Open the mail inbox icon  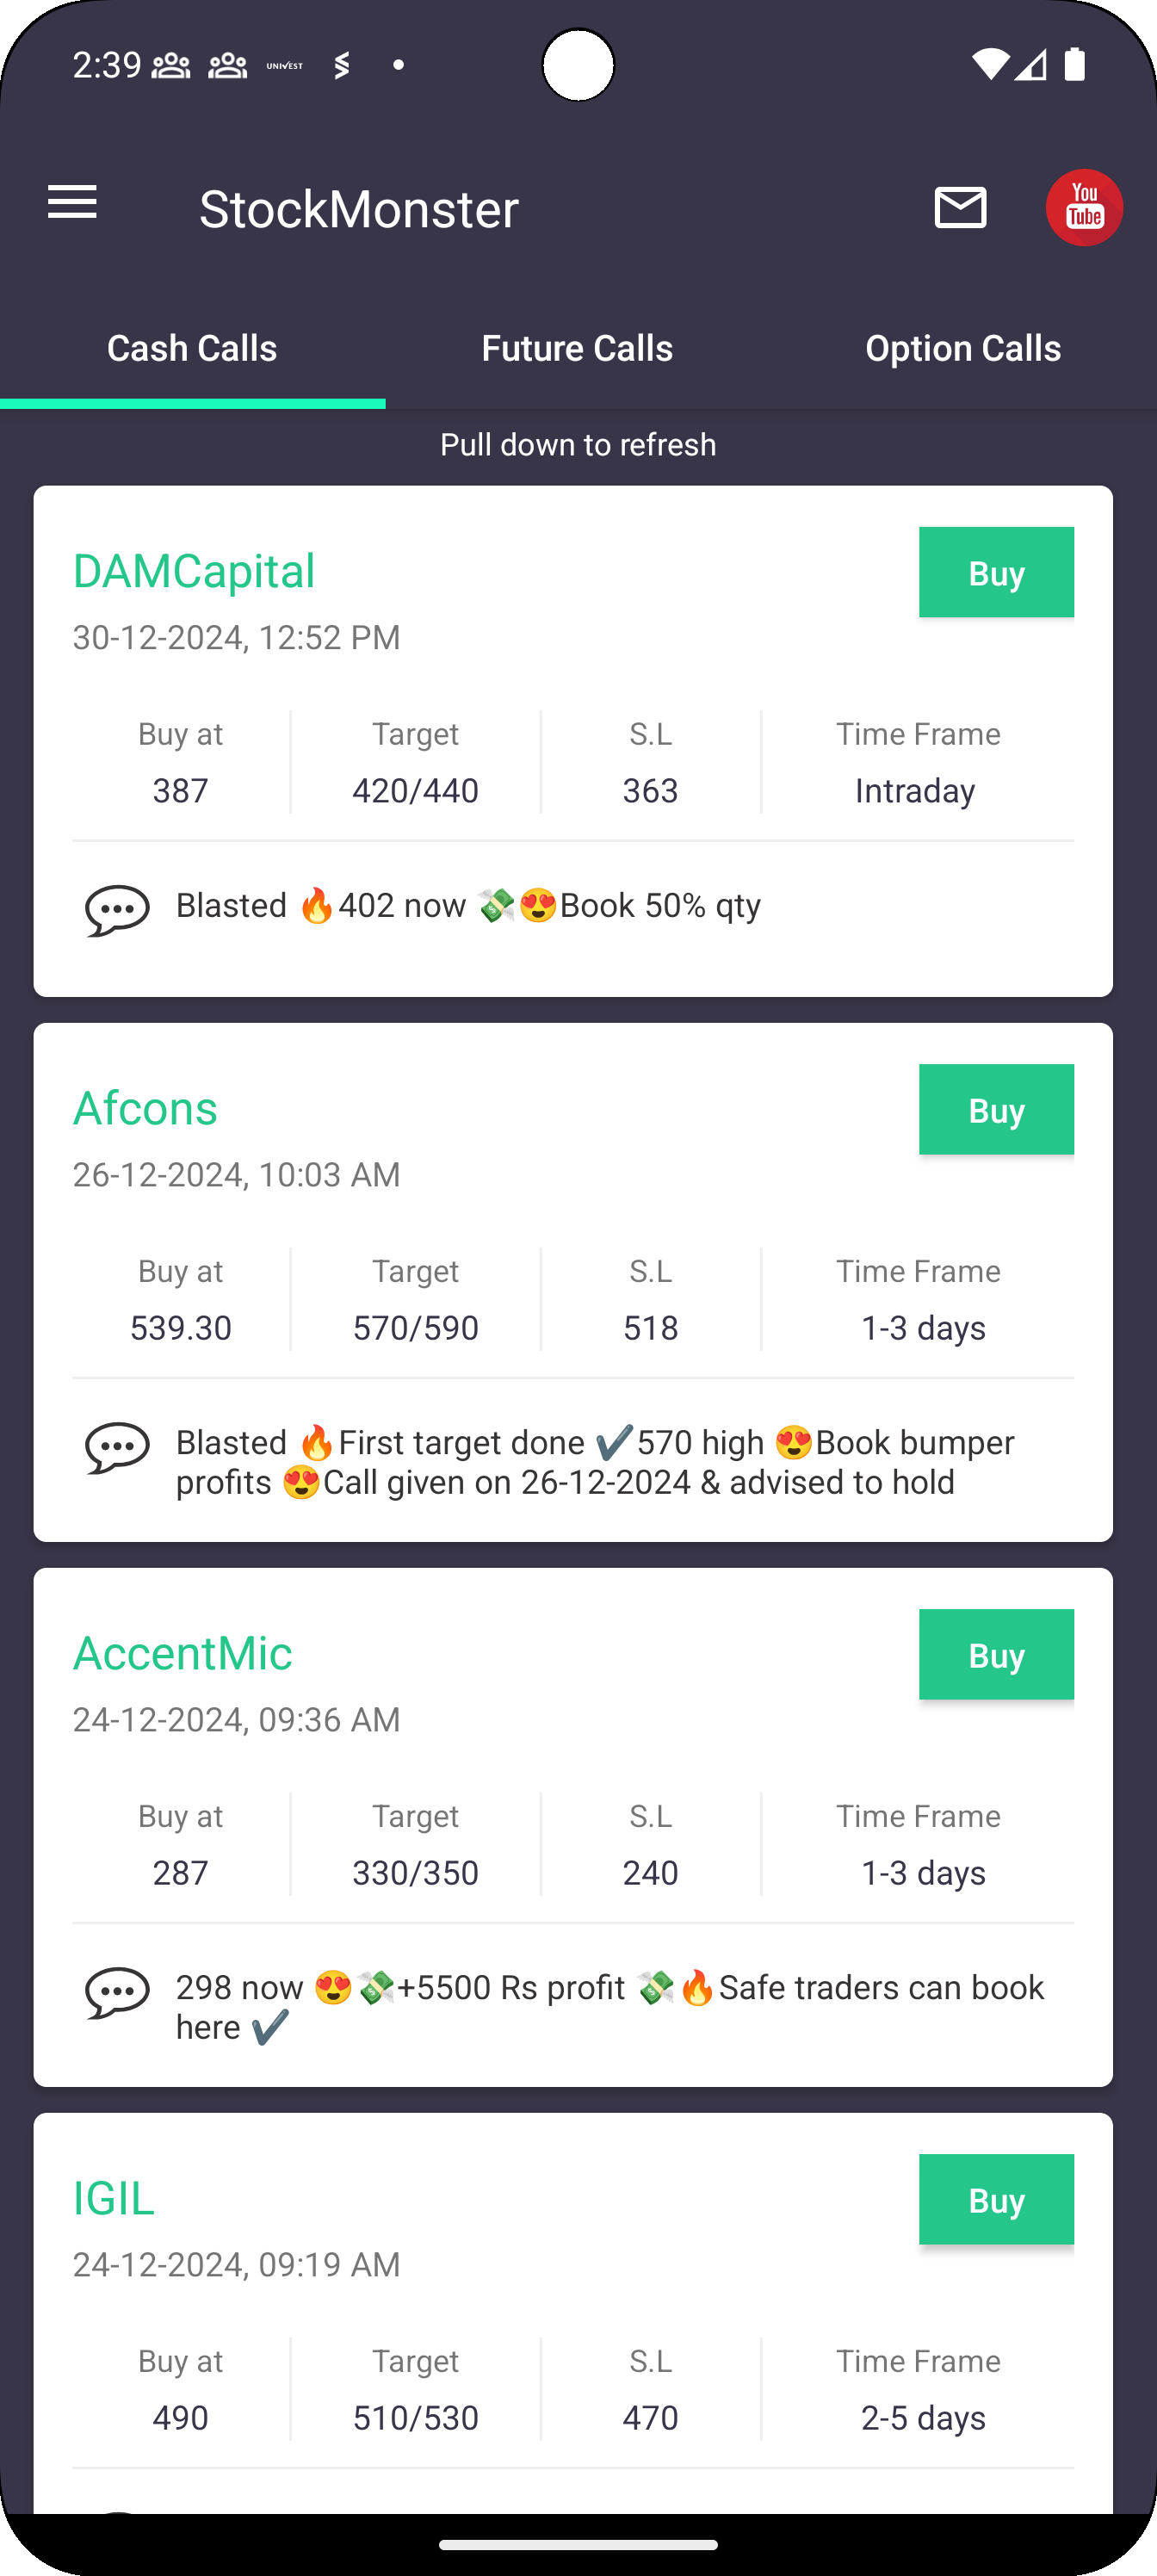tap(960, 208)
